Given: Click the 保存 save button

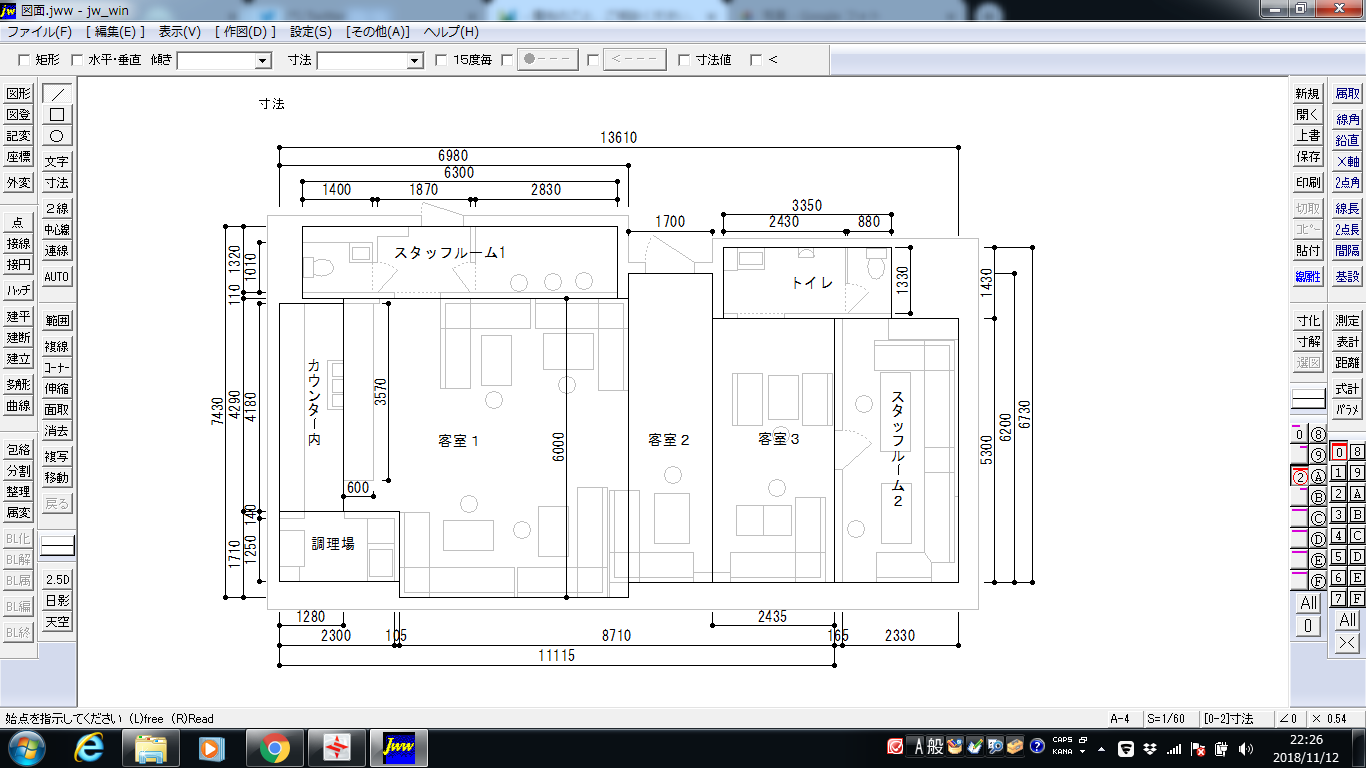Looking at the screenshot, I should [x=1308, y=157].
